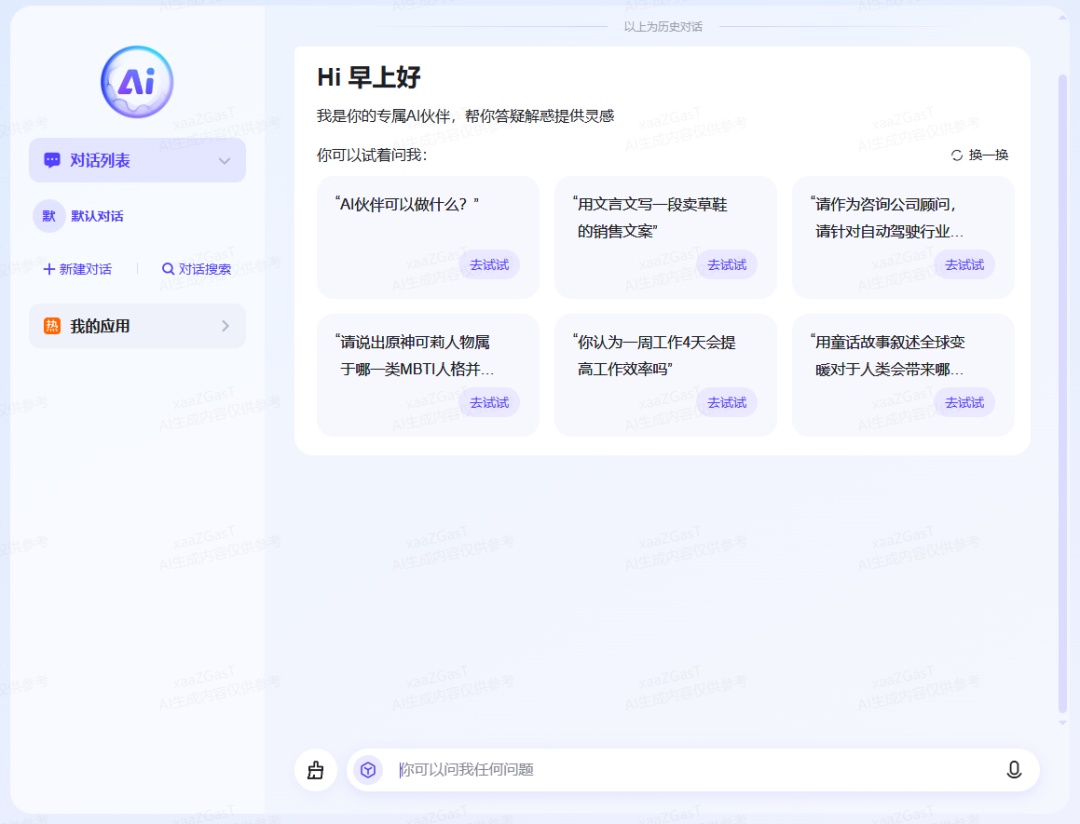Select the 默 avatar of 默认对话

tap(49, 215)
